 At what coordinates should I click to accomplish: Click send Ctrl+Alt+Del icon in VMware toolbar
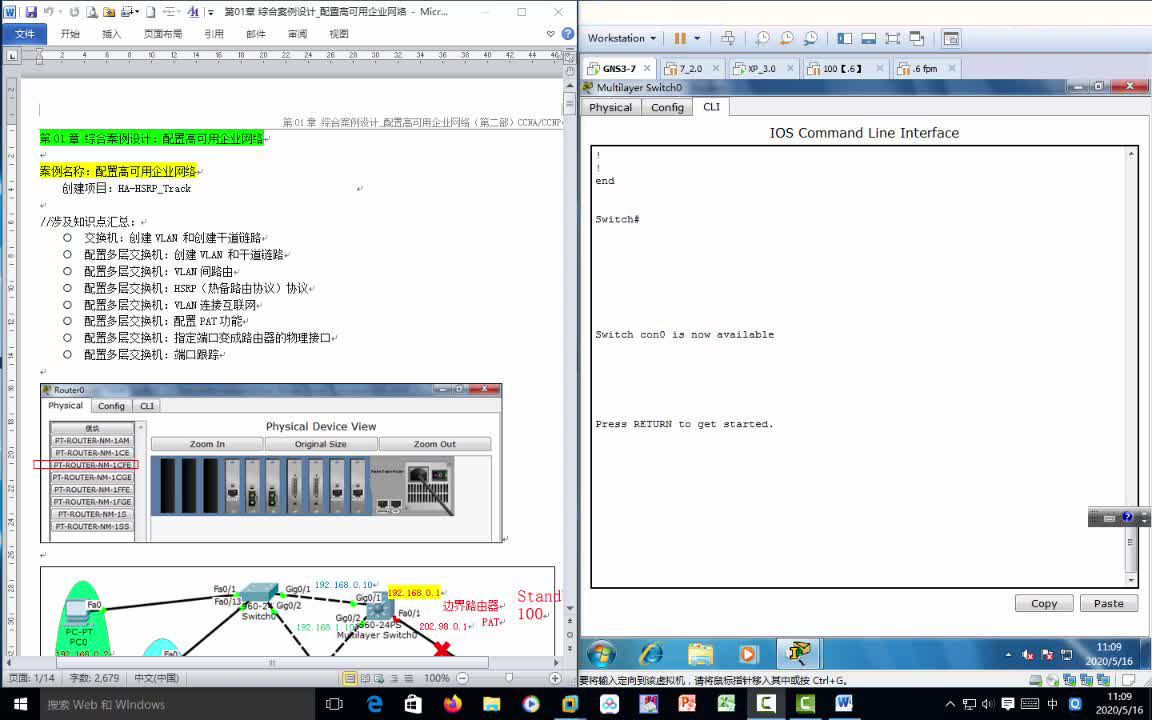(x=728, y=39)
